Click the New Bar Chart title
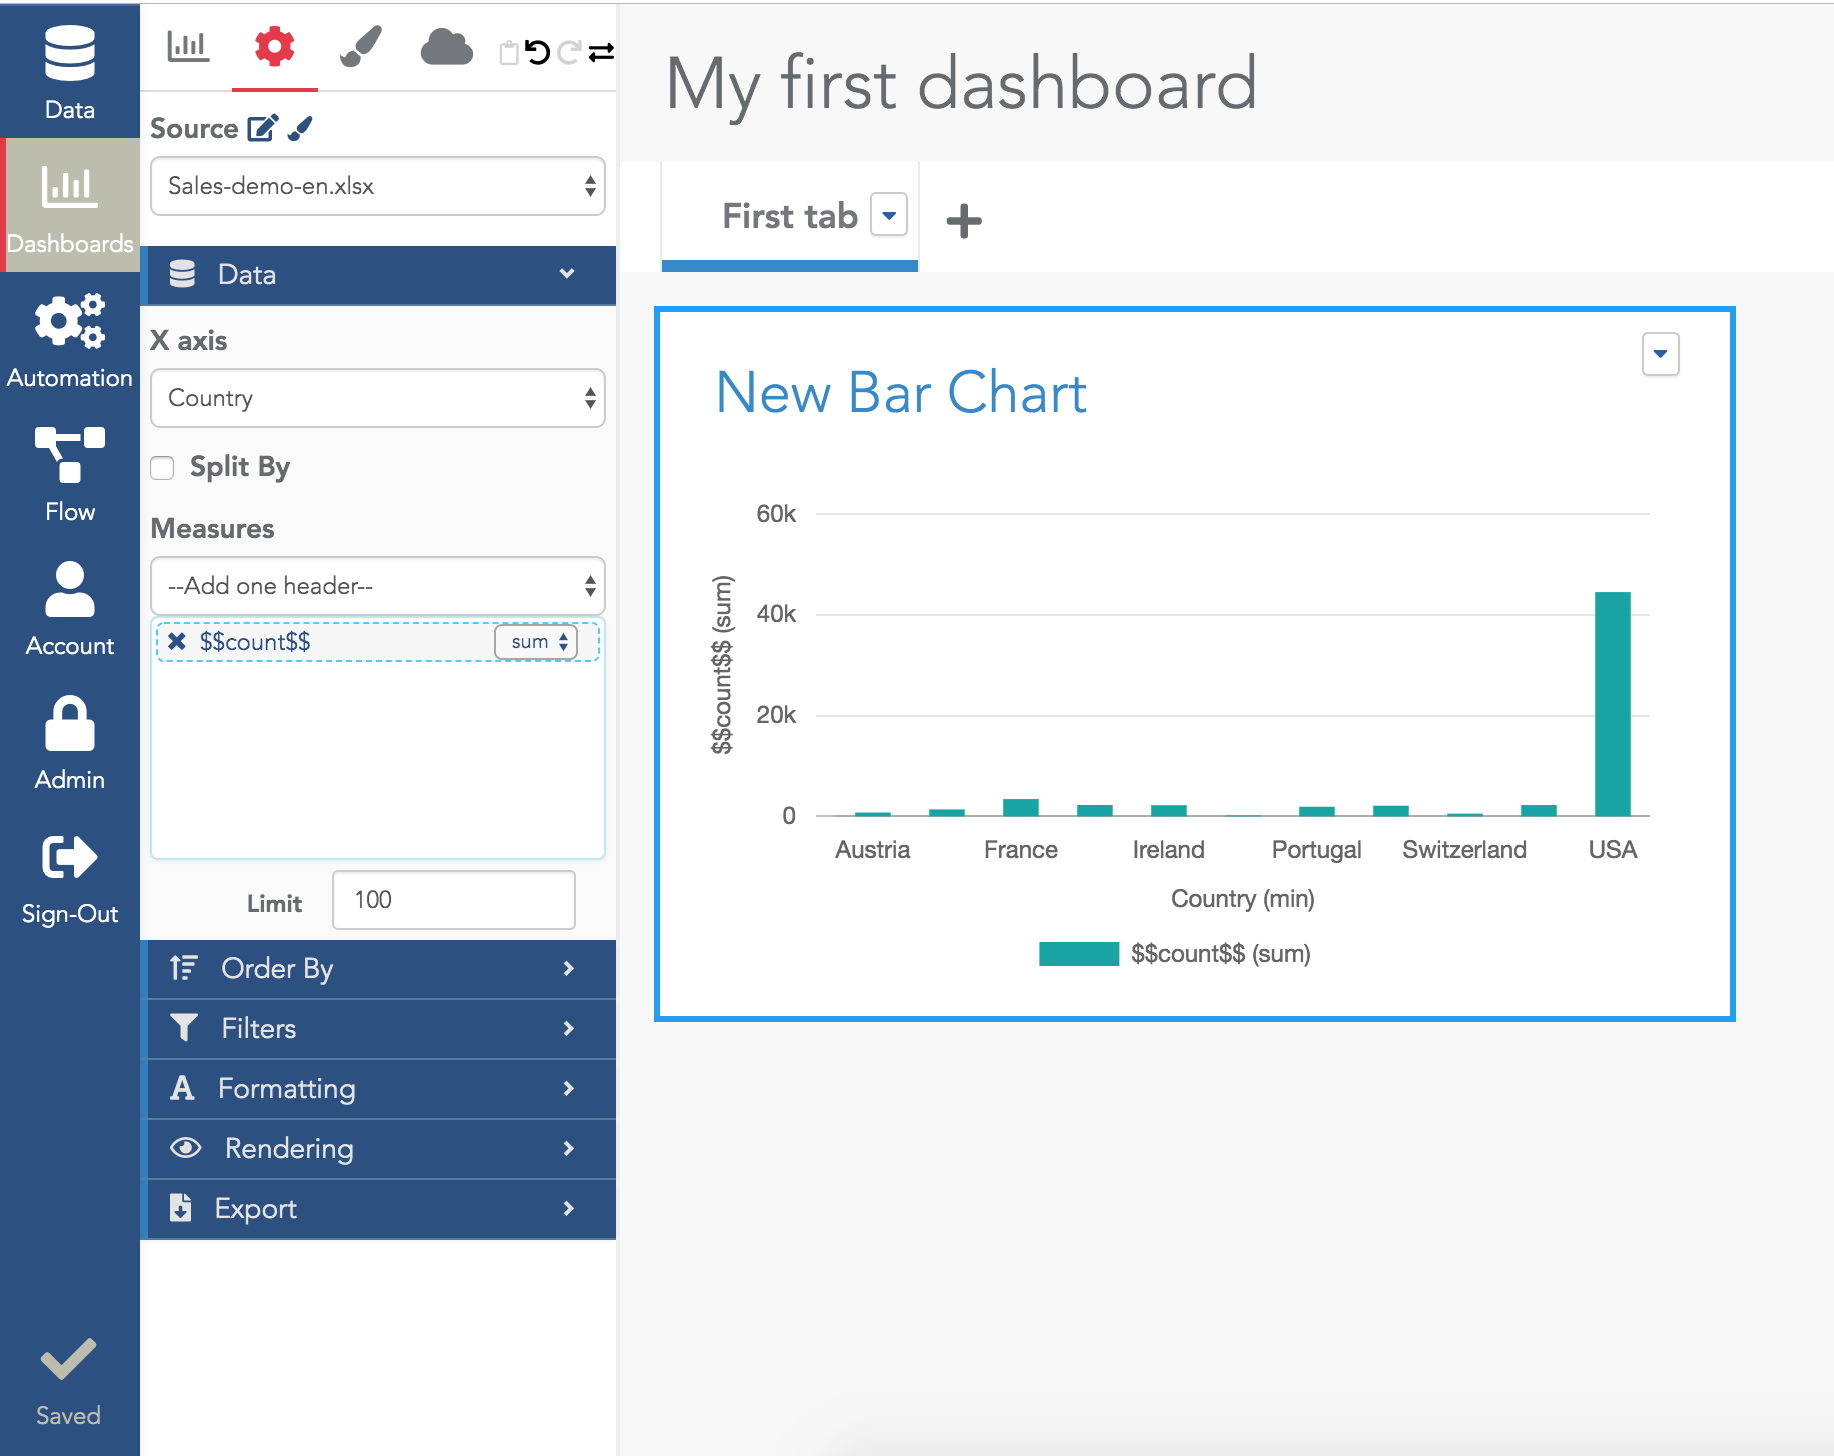This screenshot has width=1834, height=1456. pyautogui.click(x=901, y=392)
